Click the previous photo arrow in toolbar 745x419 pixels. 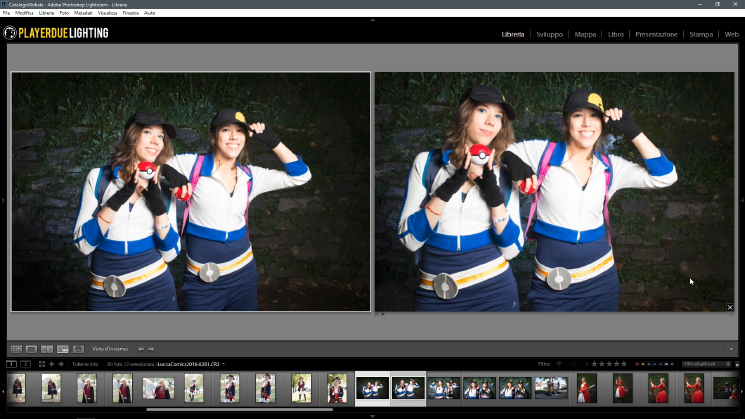(141, 349)
